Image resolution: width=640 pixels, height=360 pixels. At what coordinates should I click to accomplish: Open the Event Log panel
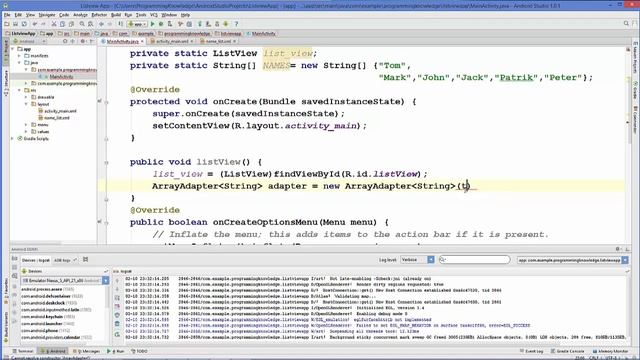[531, 351]
